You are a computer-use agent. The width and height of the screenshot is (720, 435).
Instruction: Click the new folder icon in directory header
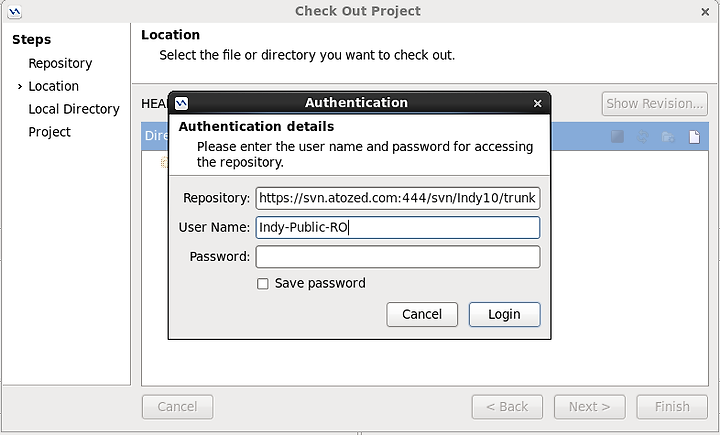668,136
